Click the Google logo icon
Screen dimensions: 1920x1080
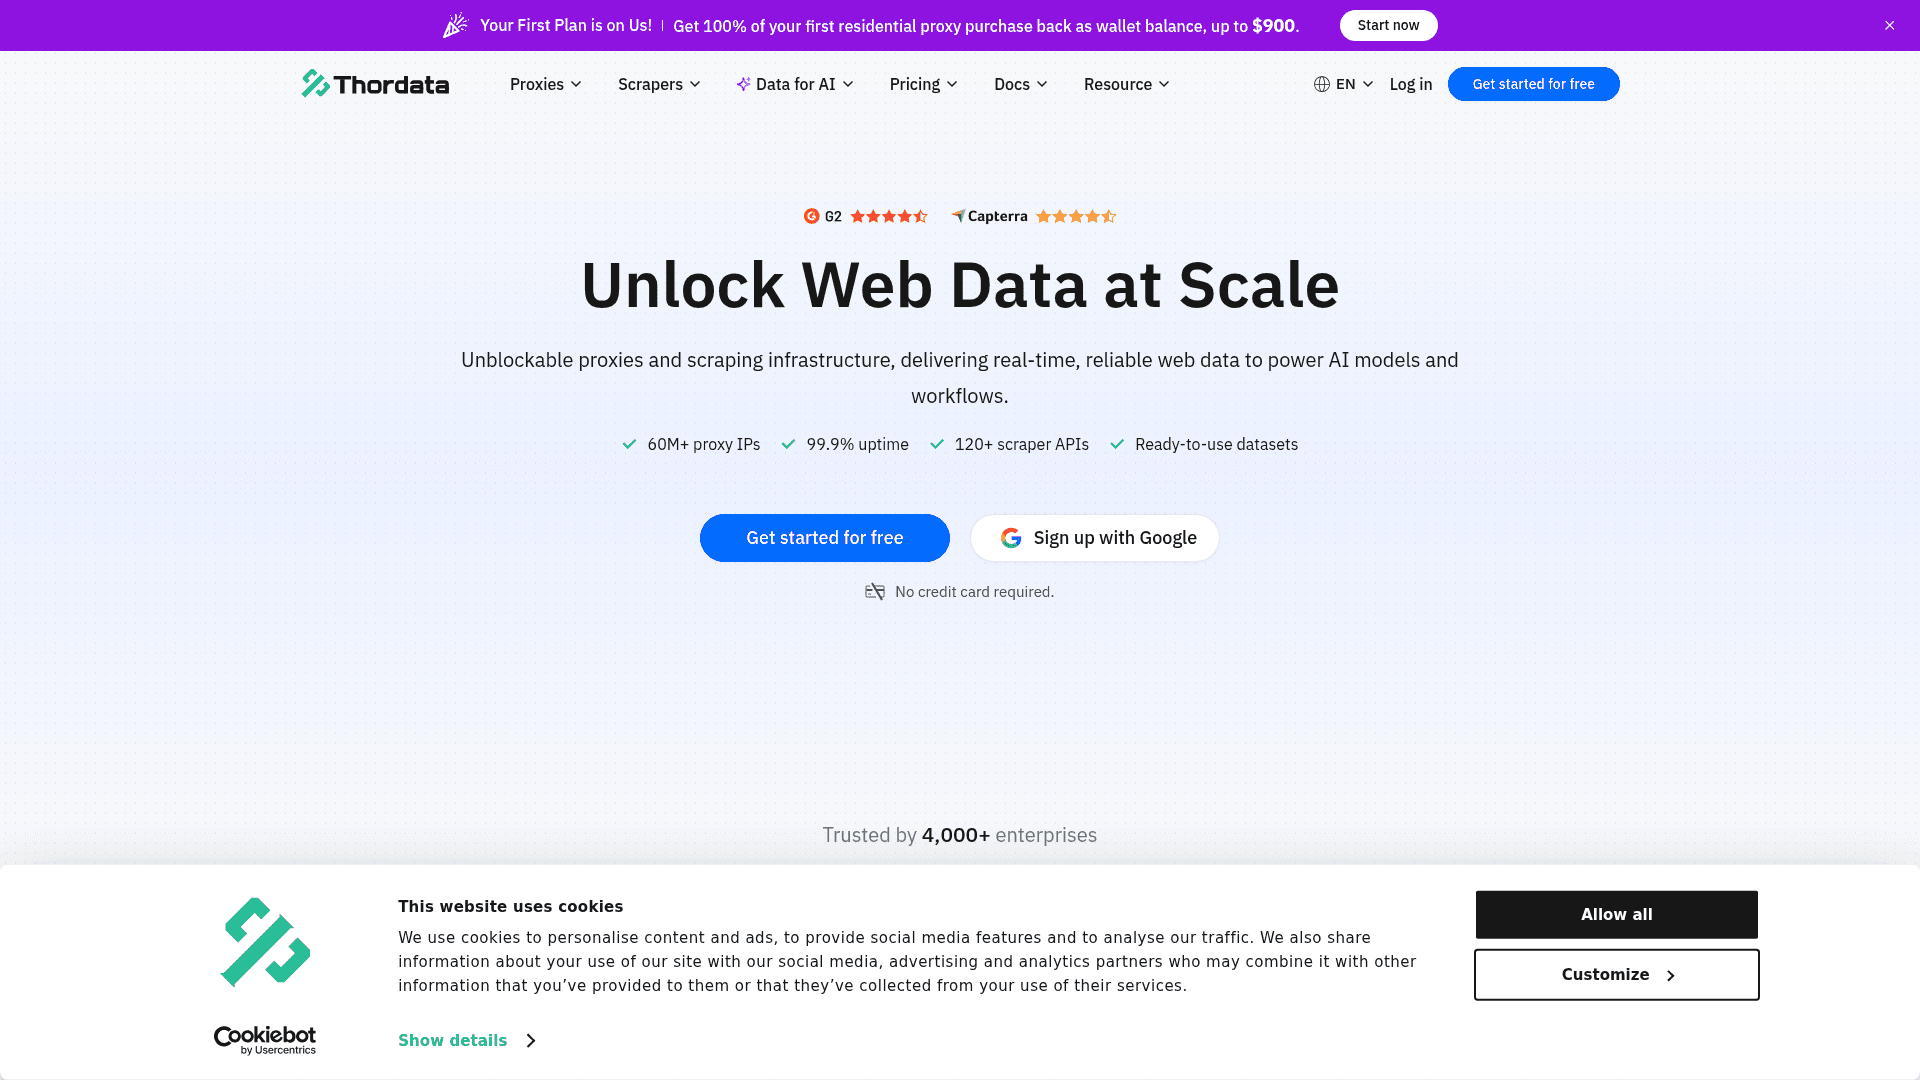(1011, 538)
